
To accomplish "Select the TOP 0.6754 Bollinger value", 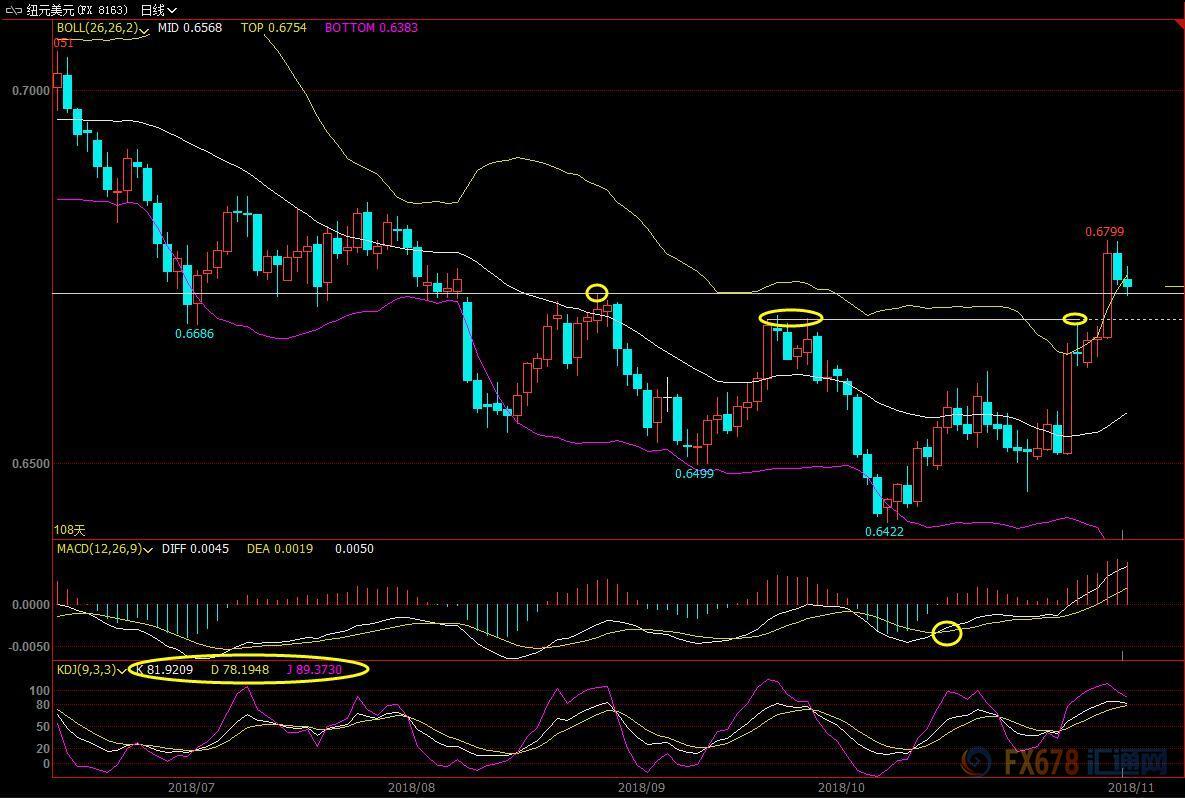I will pos(274,28).
